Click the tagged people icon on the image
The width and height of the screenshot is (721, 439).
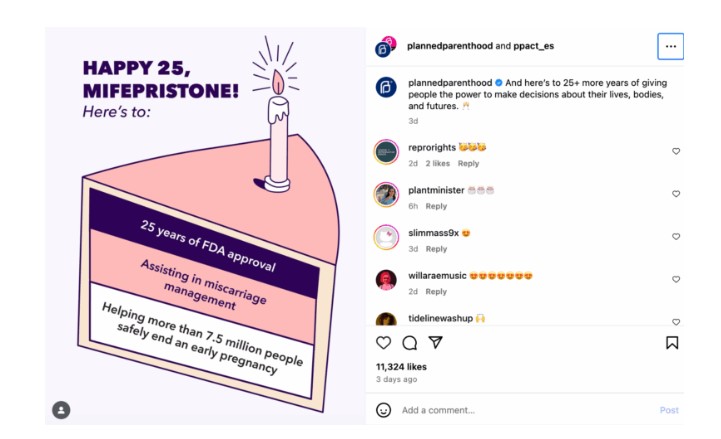(61, 410)
